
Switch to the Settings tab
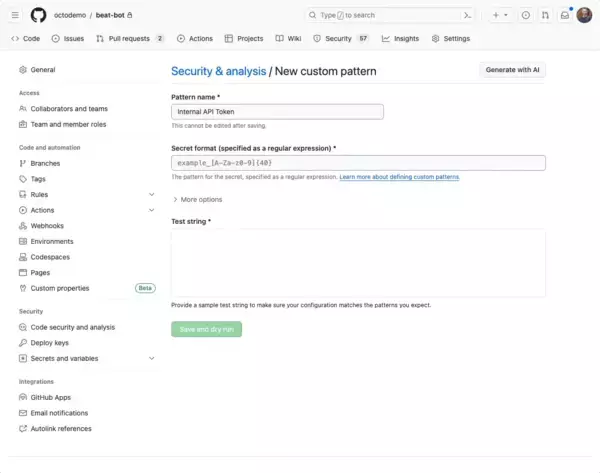pyautogui.click(x=451, y=38)
